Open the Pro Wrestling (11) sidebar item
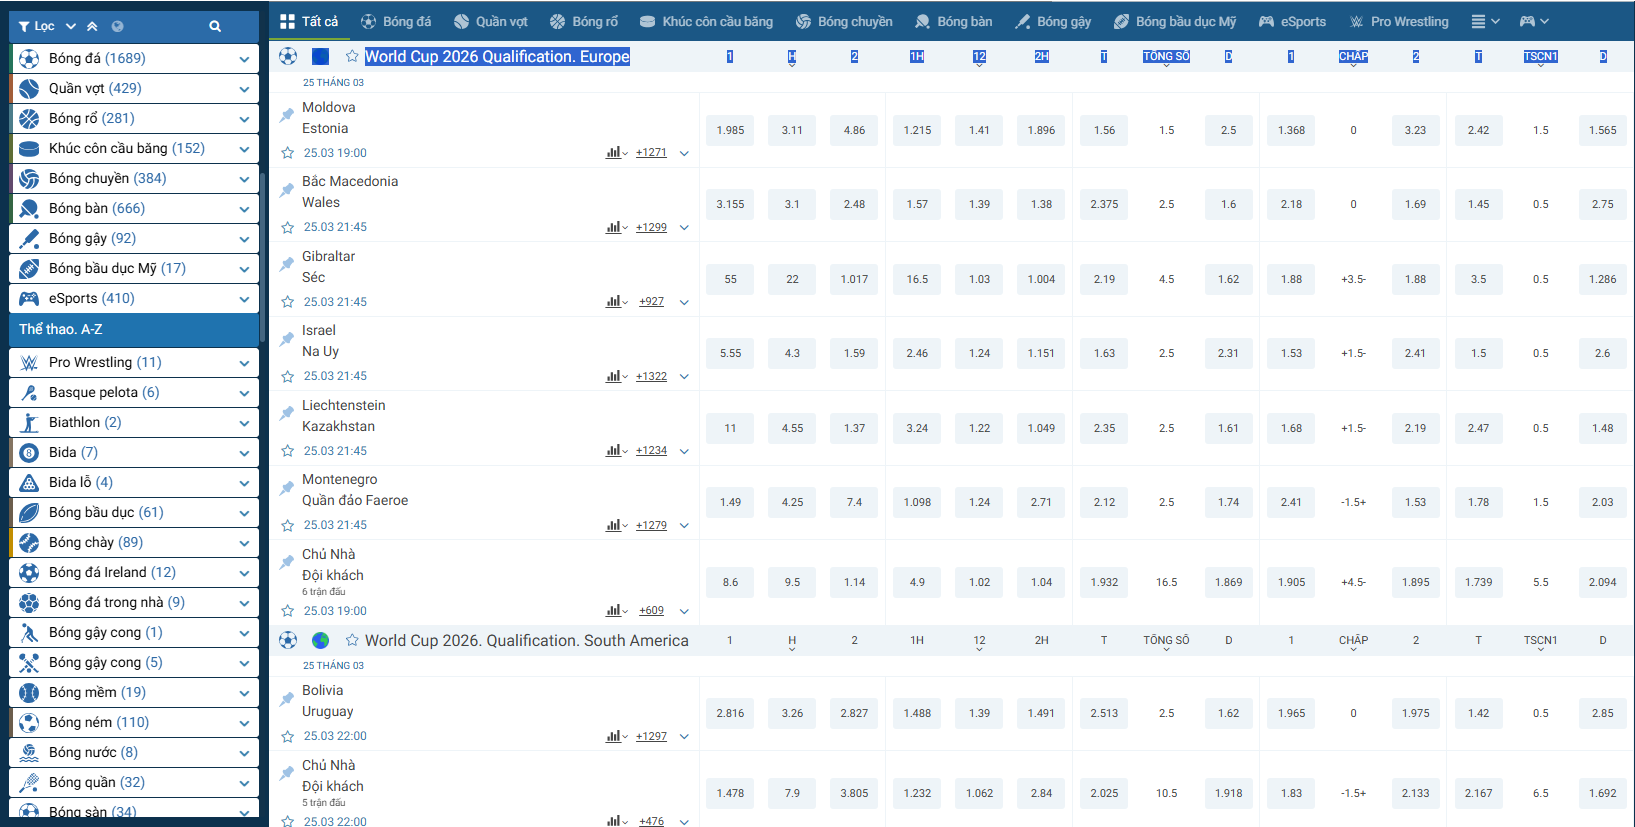The width and height of the screenshot is (1635, 827). (x=134, y=362)
